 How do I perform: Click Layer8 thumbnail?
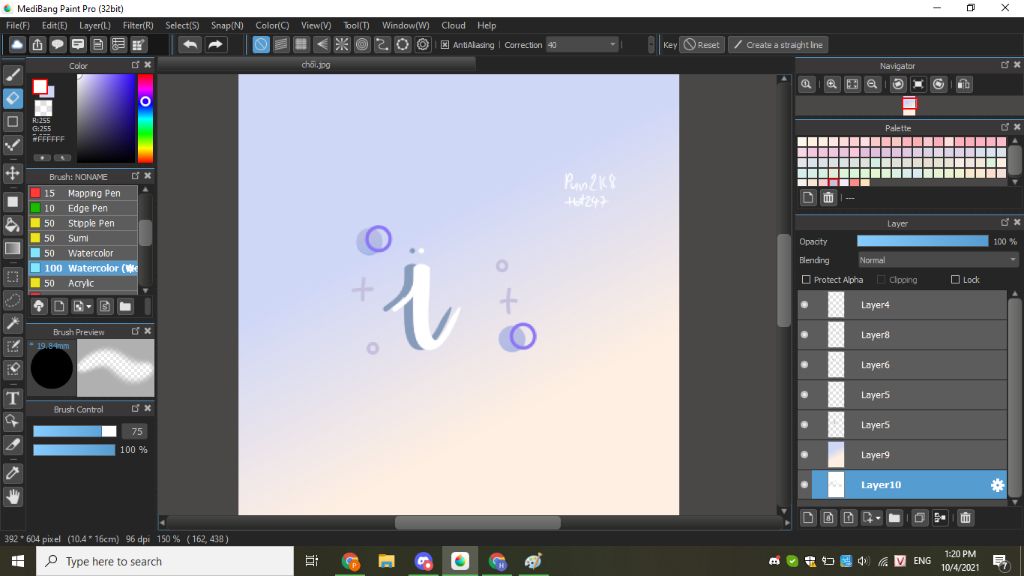(836, 335)
